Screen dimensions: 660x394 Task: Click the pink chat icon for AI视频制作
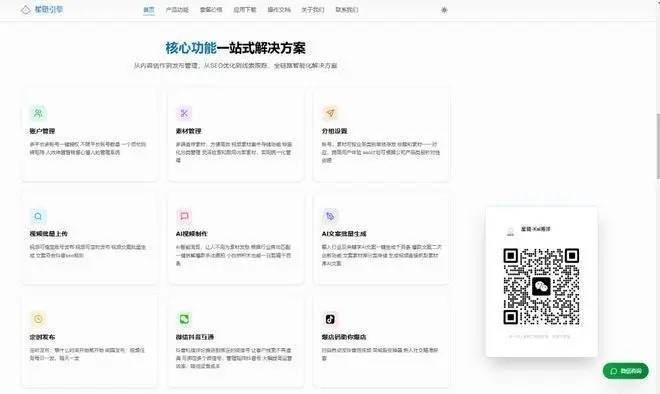[x=184, y=216]
